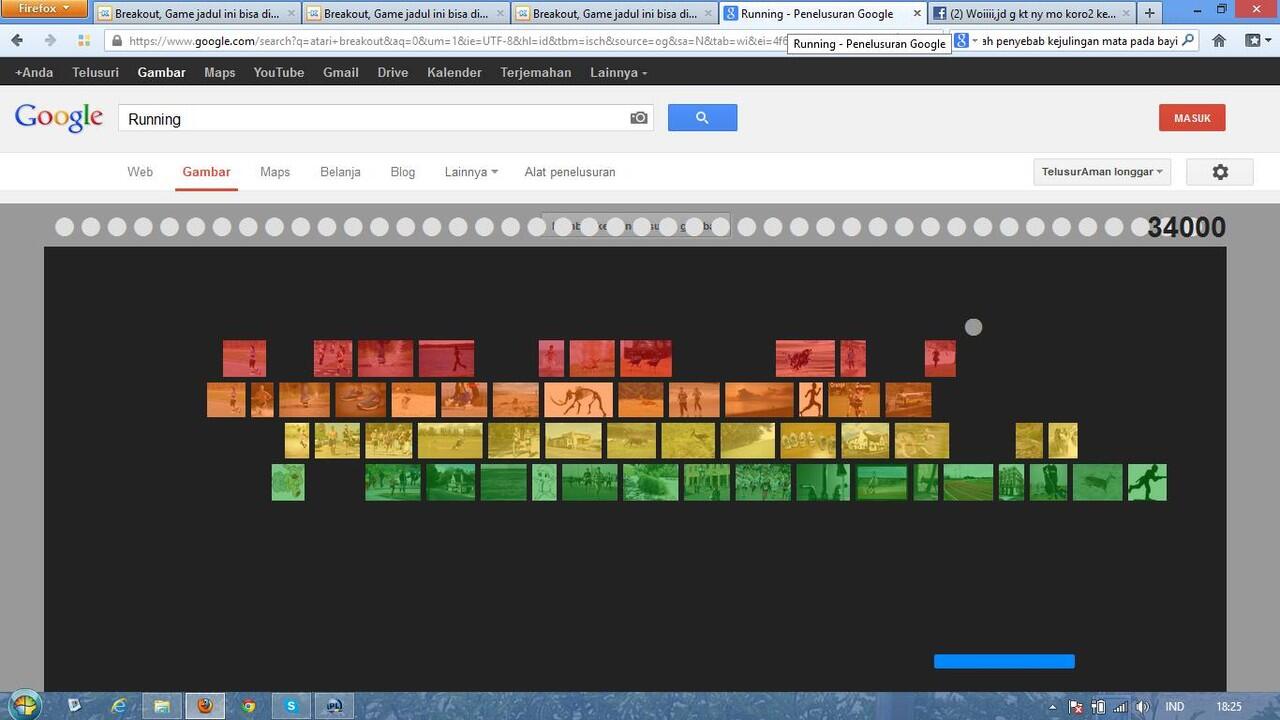This screenshot has height=720, width=1280.
Task: Open Maps in the black Google bar
Action: [220, 73]
